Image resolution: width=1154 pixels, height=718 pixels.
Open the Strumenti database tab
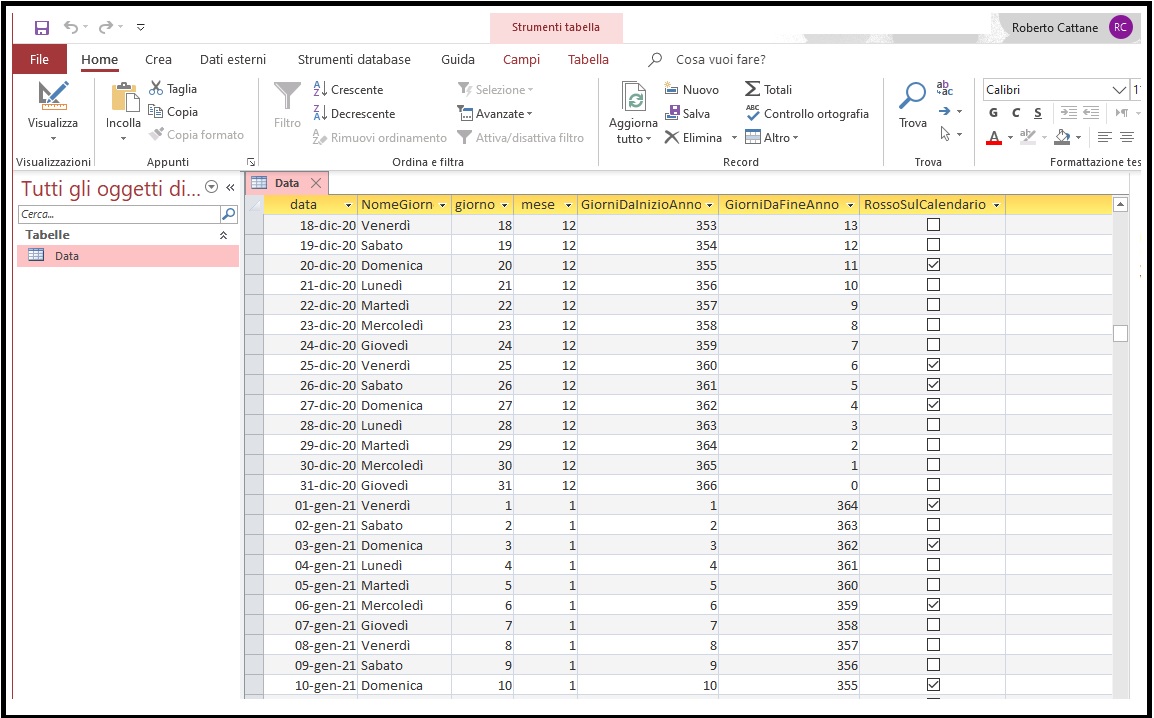(x=354, y=60)
